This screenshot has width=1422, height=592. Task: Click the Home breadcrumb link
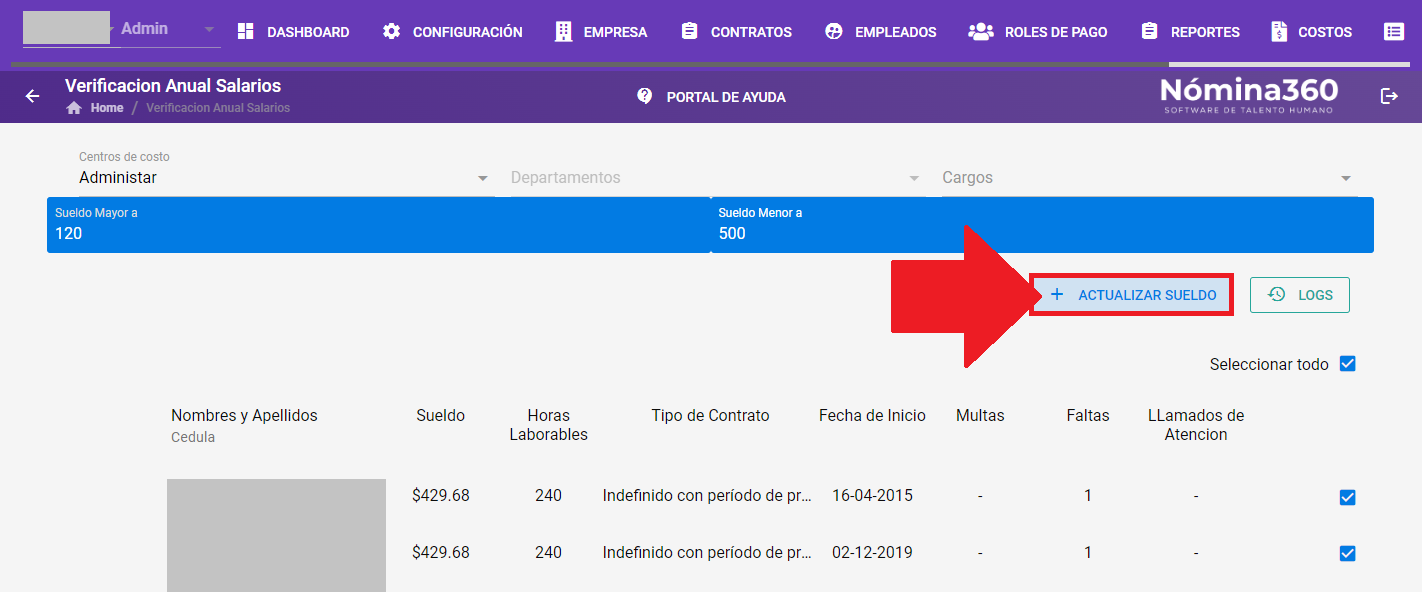(x=107, y=108)
